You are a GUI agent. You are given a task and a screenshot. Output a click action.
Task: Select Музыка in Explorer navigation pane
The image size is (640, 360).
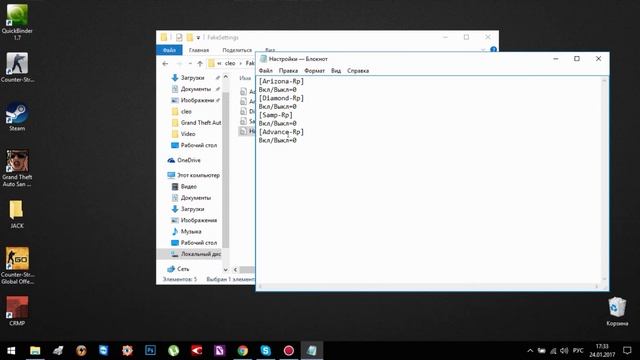point(191,231)
